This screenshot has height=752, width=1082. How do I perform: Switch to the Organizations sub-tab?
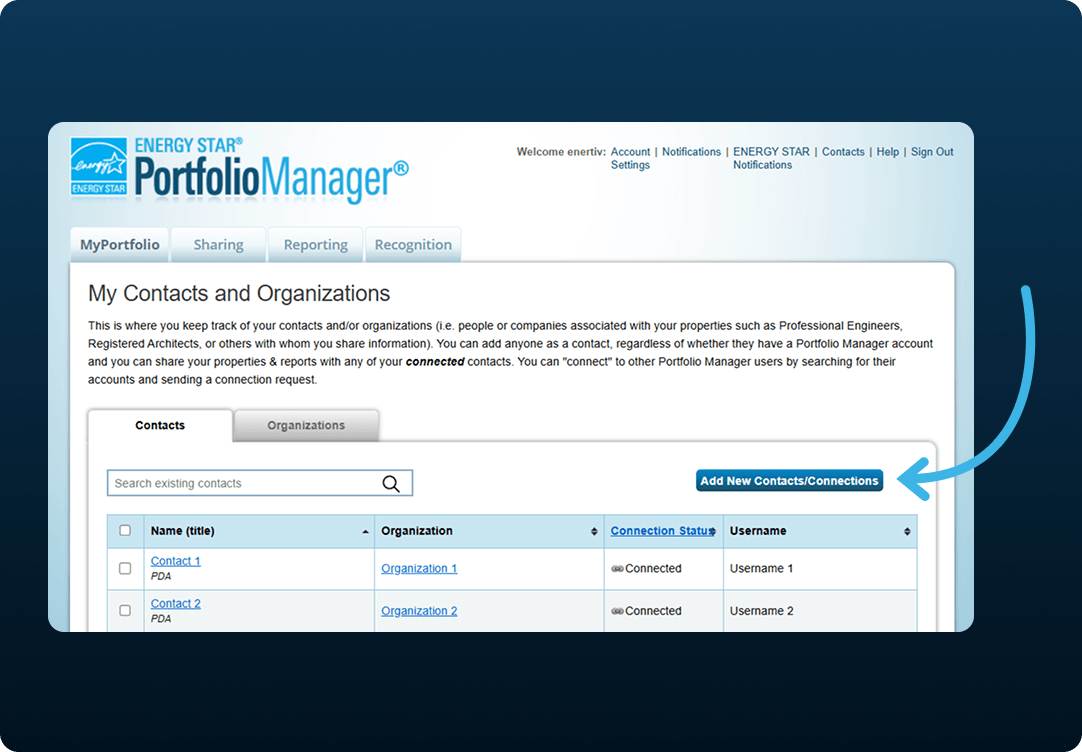tap(306, 425)
